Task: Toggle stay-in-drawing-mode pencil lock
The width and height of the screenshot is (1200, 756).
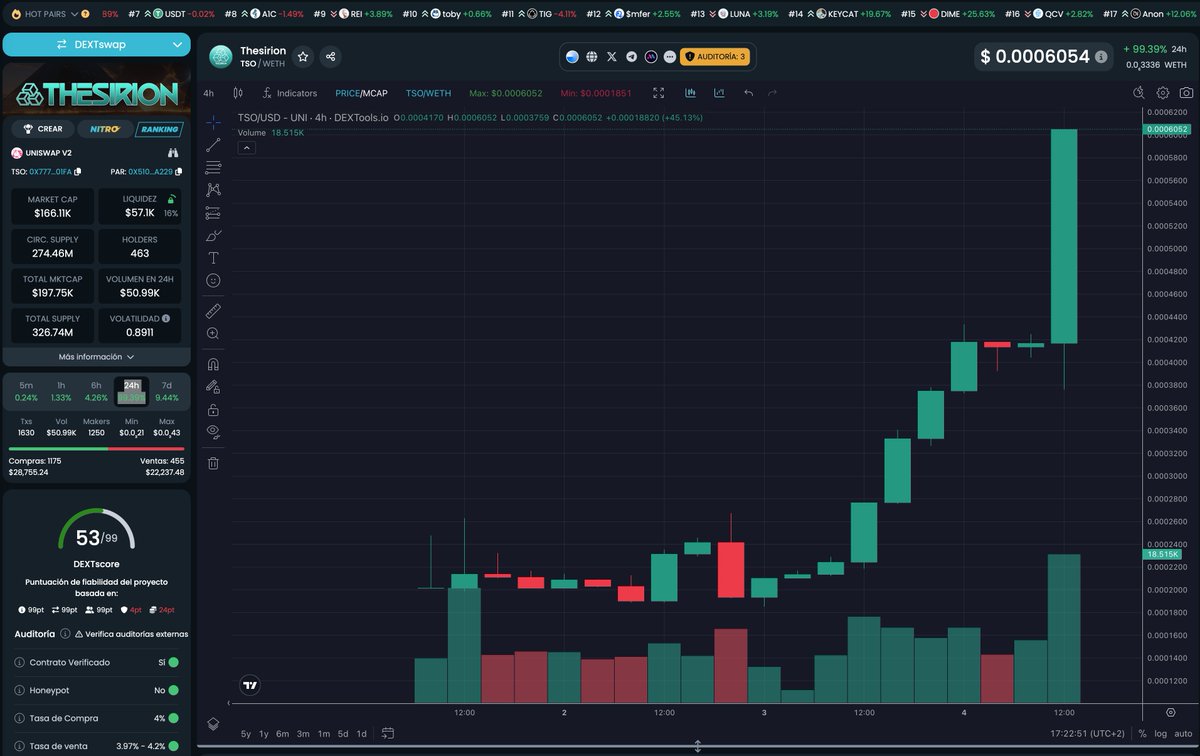Action: tap(213, 386)
